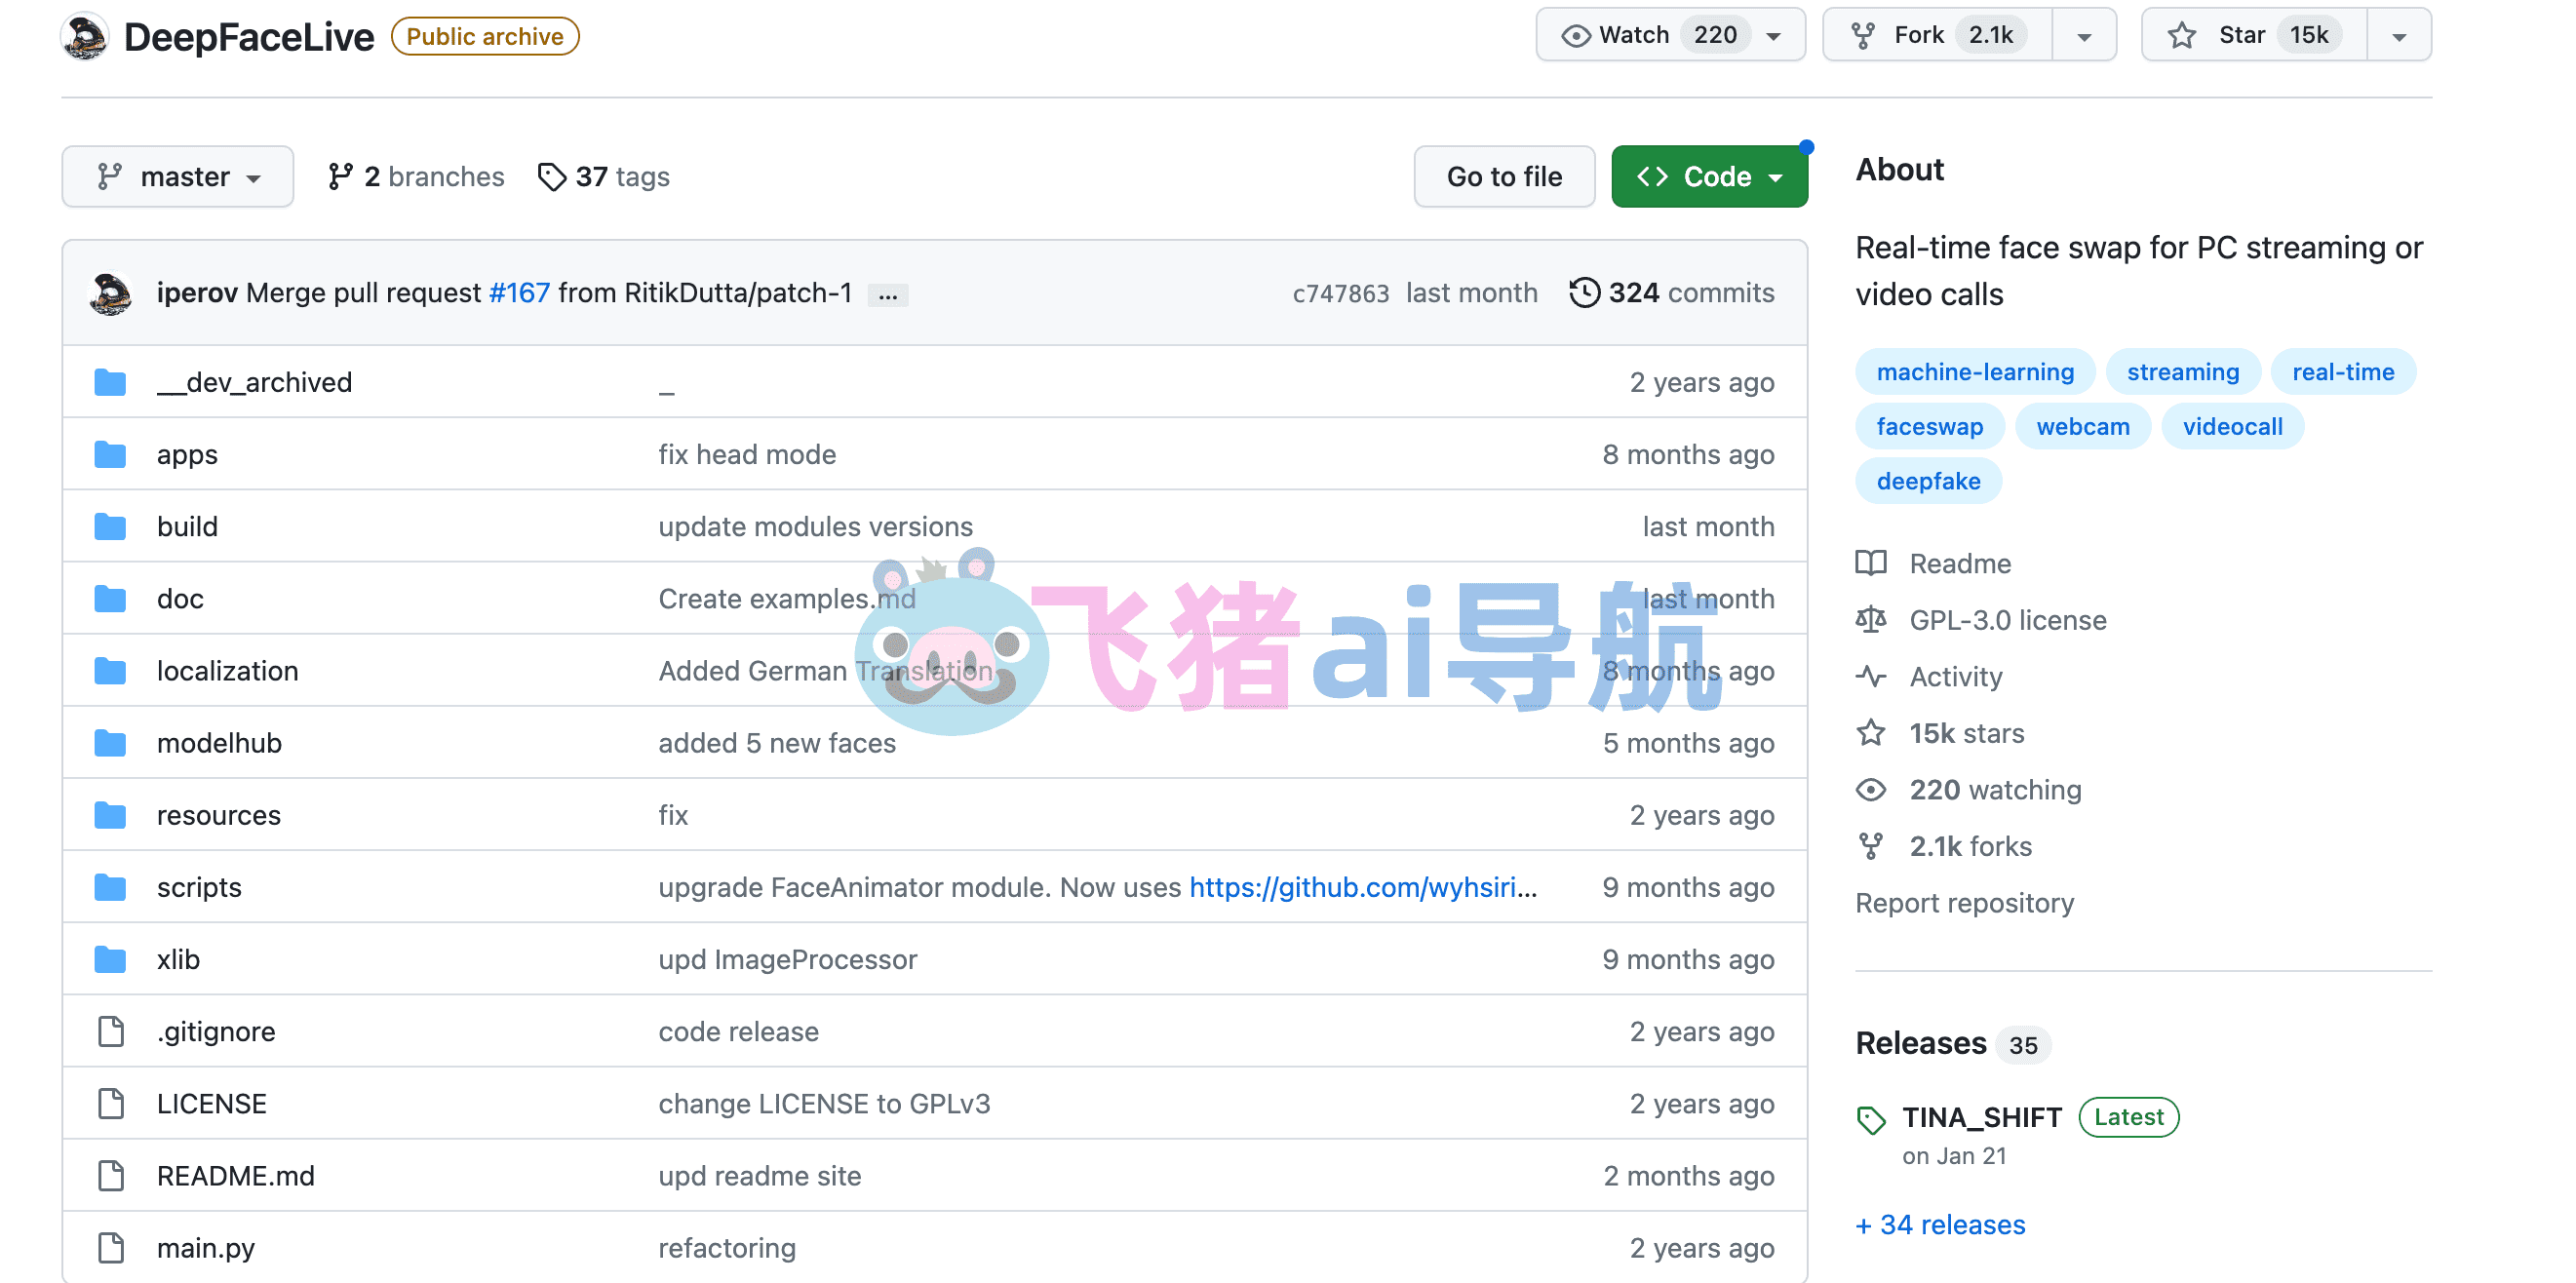Image resolution: width=2576 pixels, height=1283 pixels.
Task: Open the TINA_SHIFT latest release
Action: pyautogui.click(x=1981, y=1117)
